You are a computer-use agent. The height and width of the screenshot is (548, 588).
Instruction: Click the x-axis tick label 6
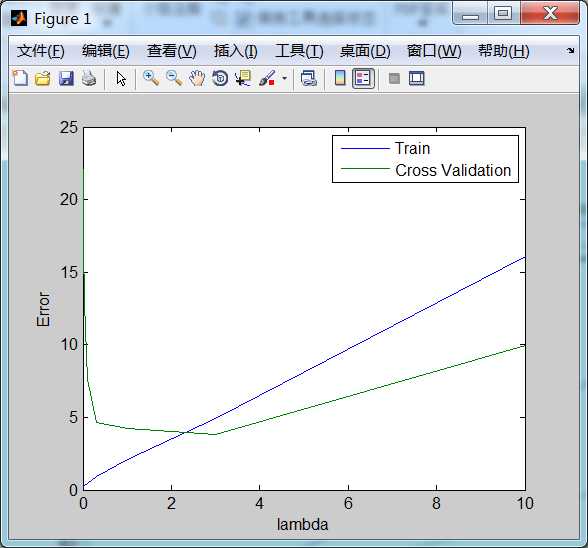[x=348, y=503]
